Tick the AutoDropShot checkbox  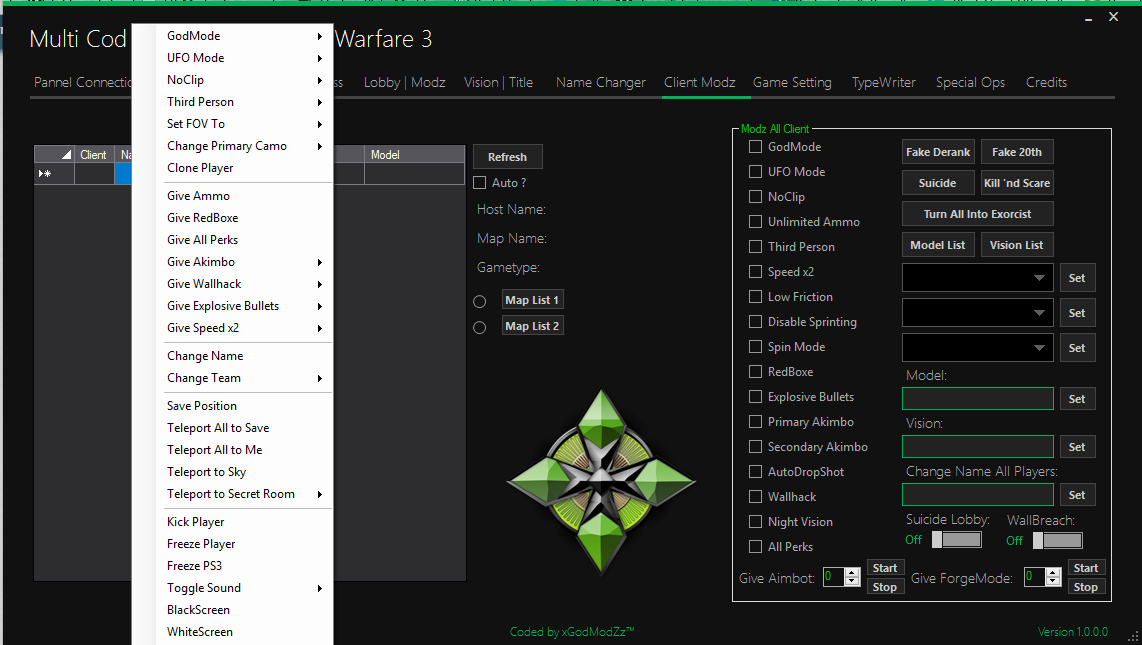point(756,472)
